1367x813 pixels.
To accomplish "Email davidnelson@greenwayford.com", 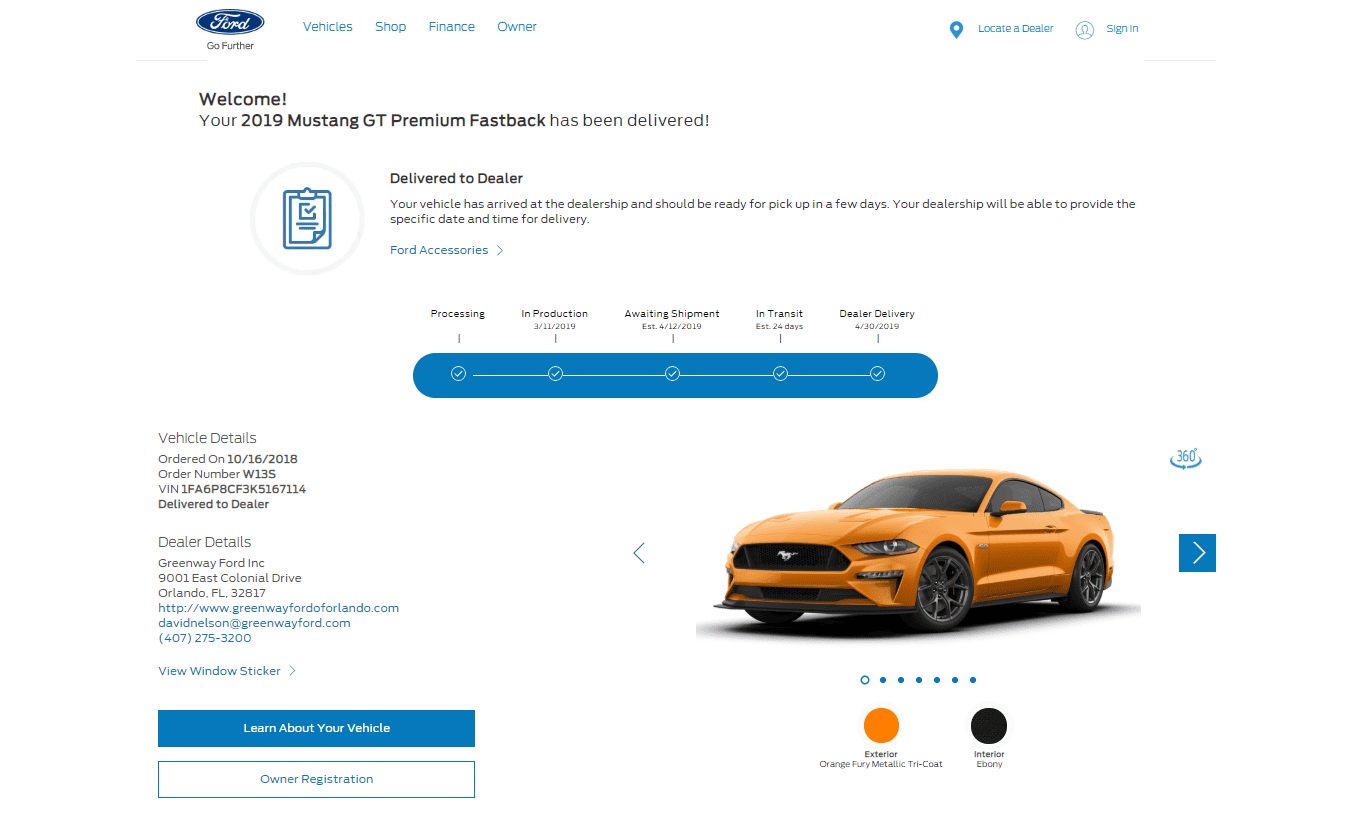I will (255, 623).
